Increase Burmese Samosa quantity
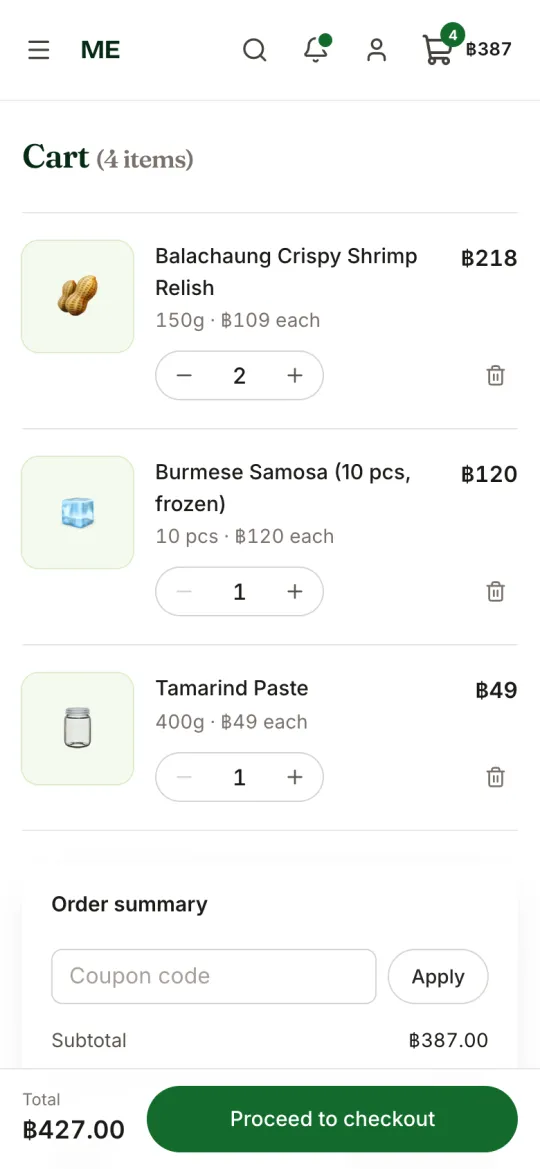 (295, 592)
